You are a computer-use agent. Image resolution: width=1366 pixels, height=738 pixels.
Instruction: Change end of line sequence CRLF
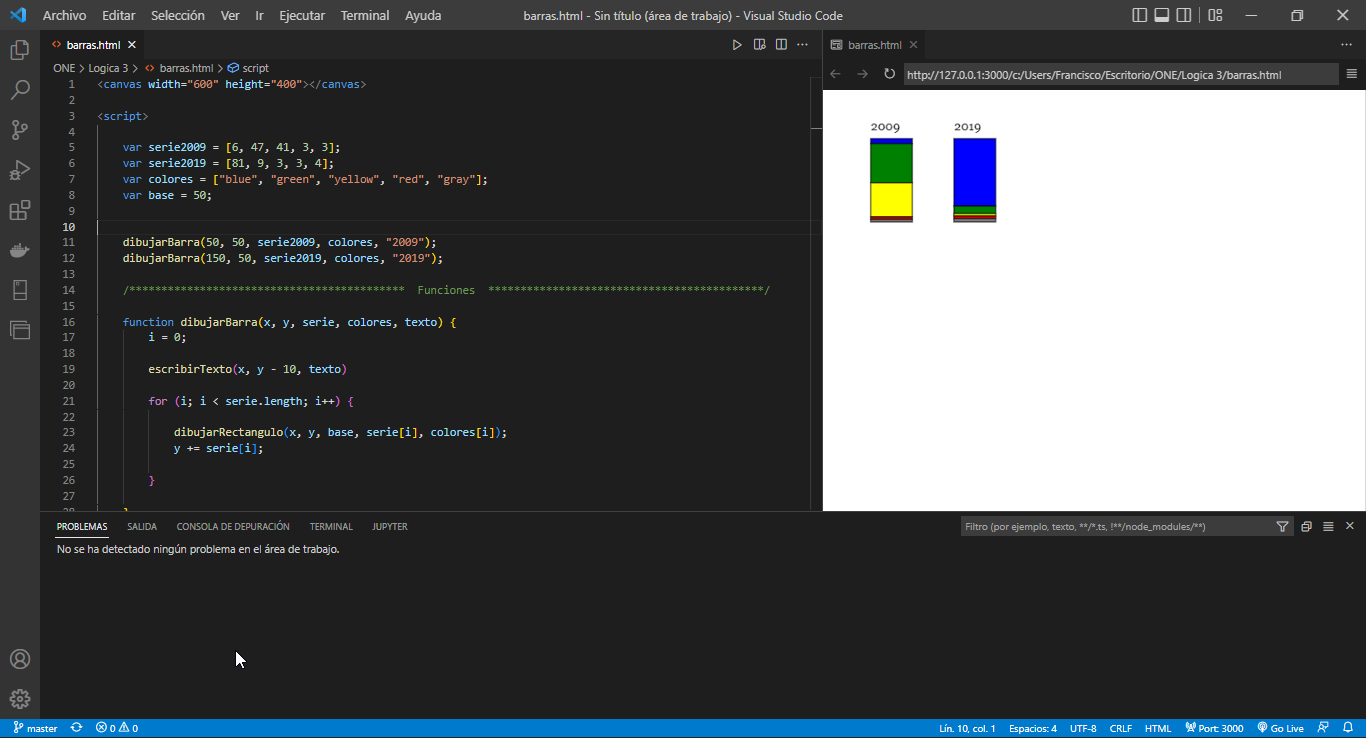point(1120,728)
